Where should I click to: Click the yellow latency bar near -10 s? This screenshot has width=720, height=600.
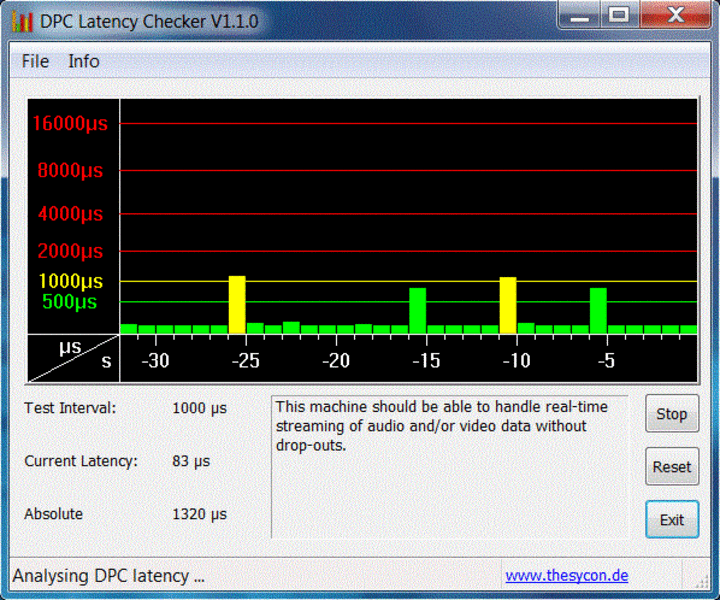pyautogui.click(x=508, y=305)
